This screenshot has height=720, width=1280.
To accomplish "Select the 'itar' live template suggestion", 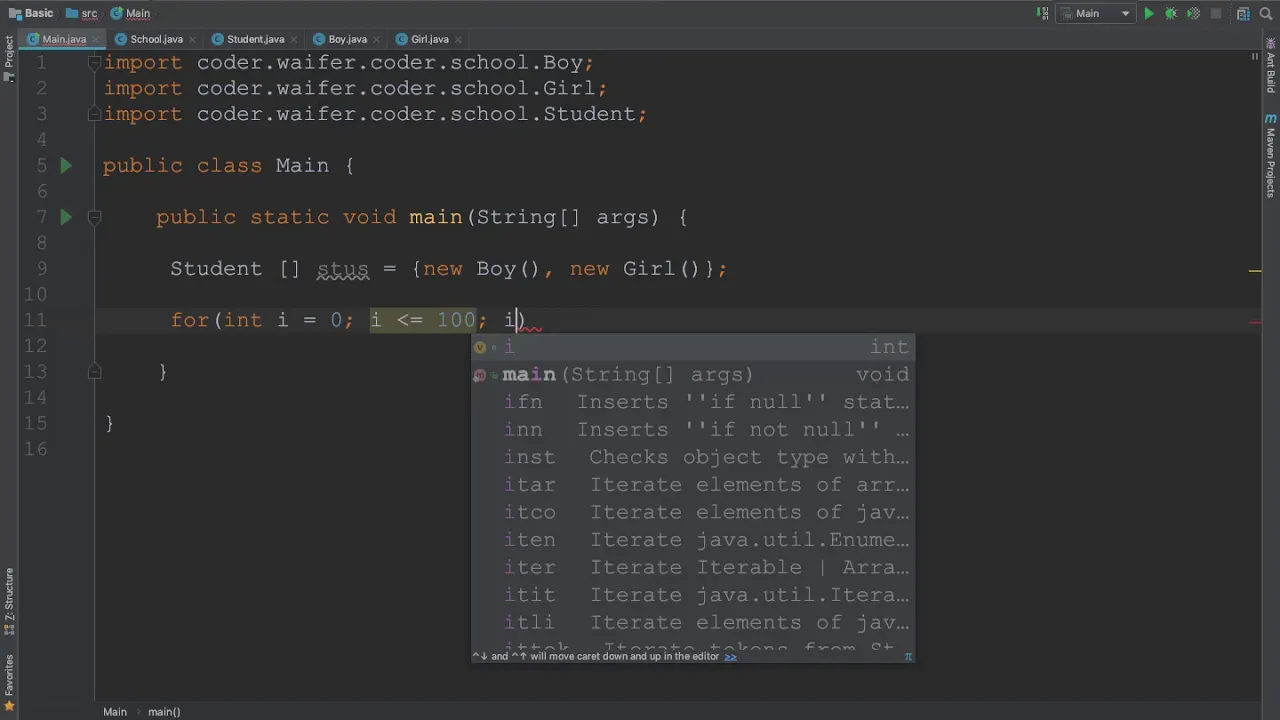I will point(692,485).
